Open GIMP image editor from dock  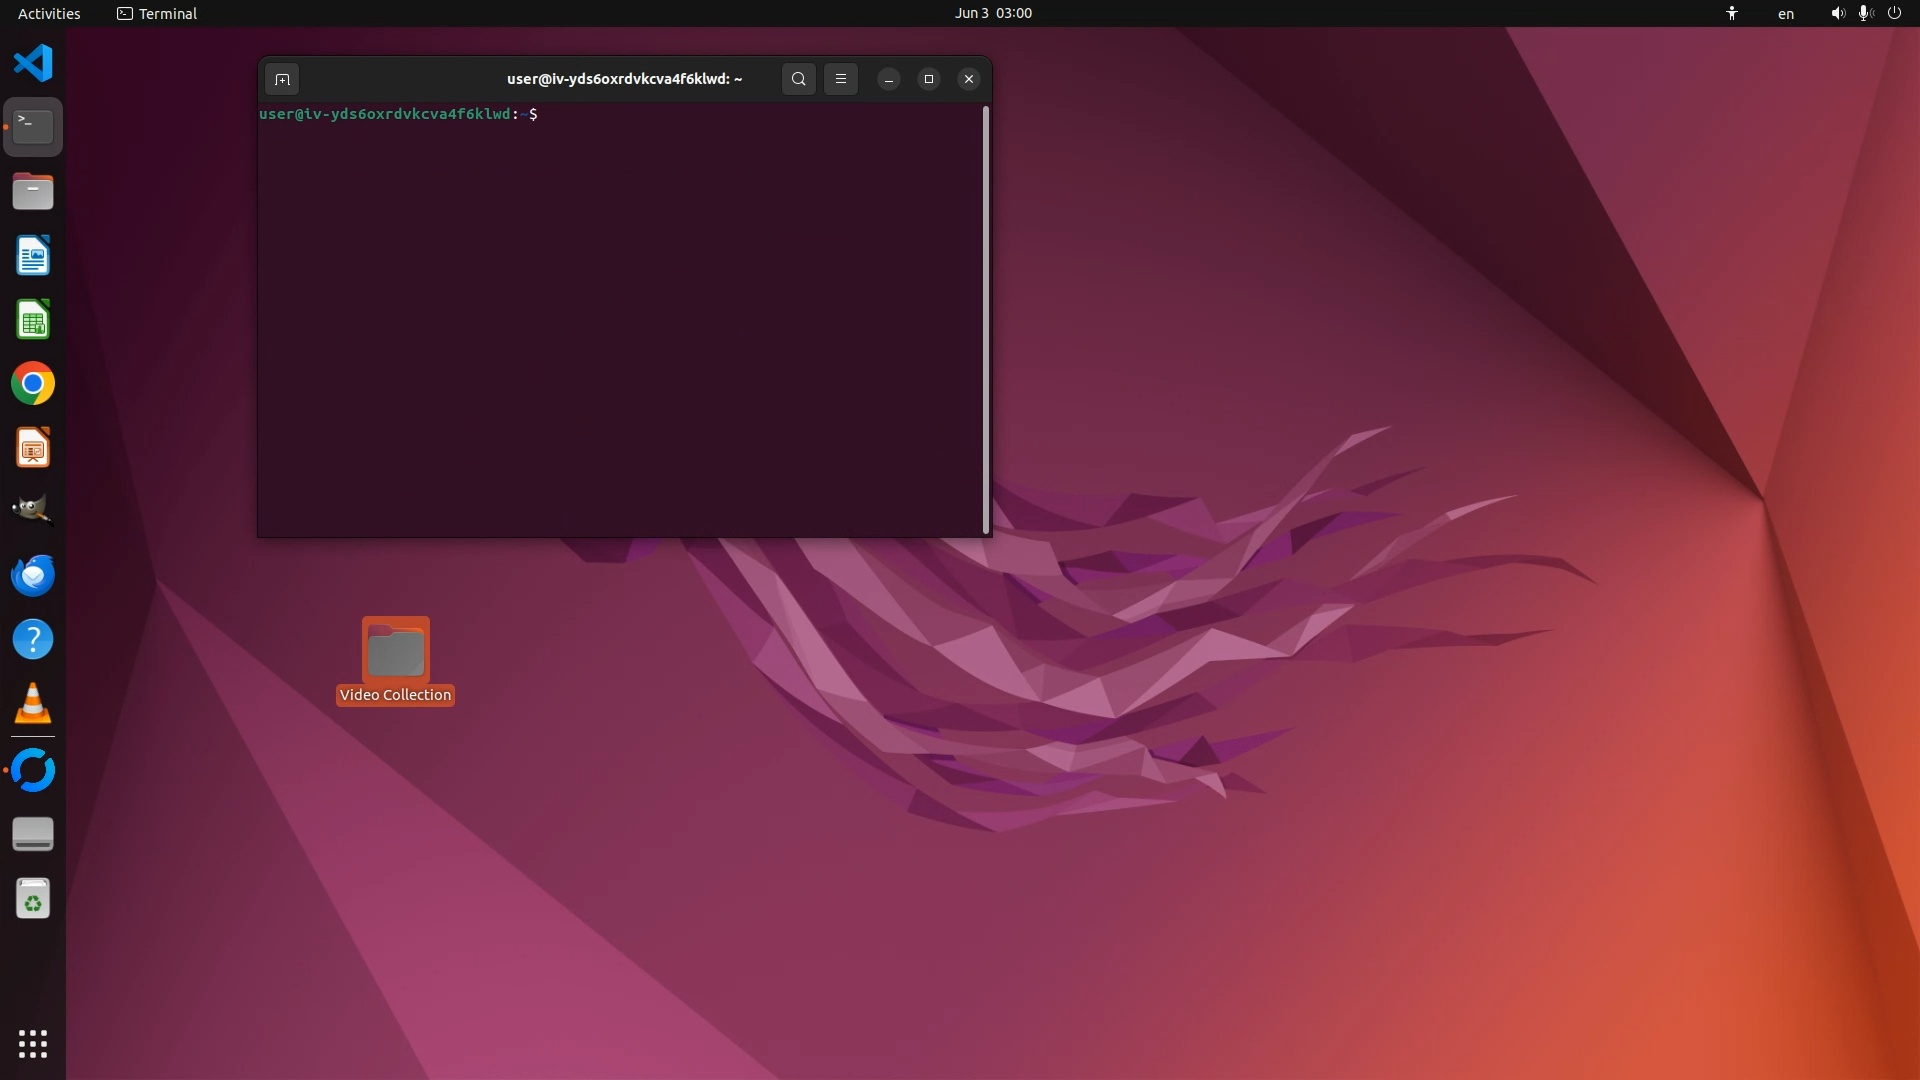[33, 510]
